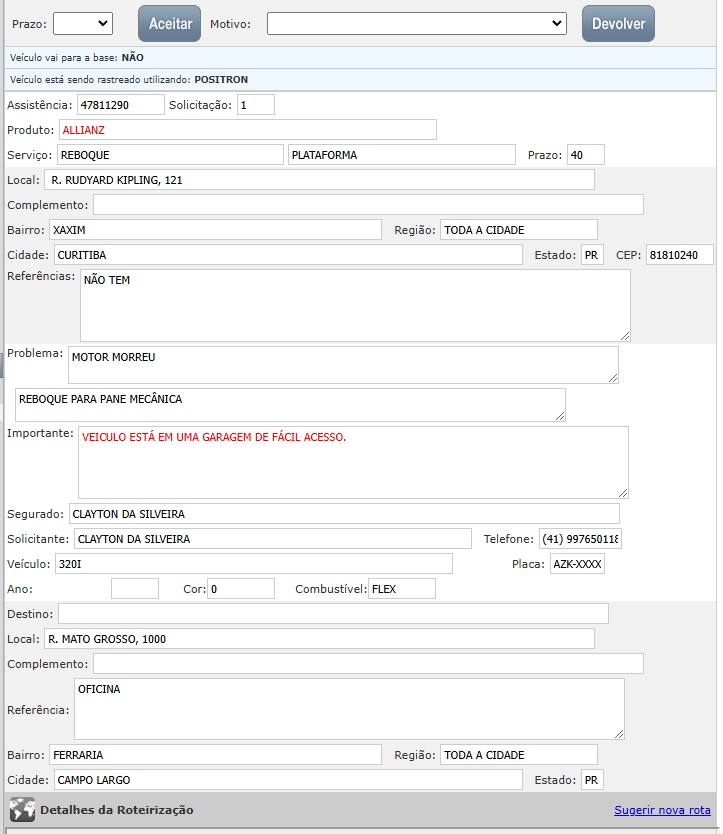Viewport: 723px width, 834px height.
Task: Click the Serviço field showing REBOQUE
Action: coord(170,155)
